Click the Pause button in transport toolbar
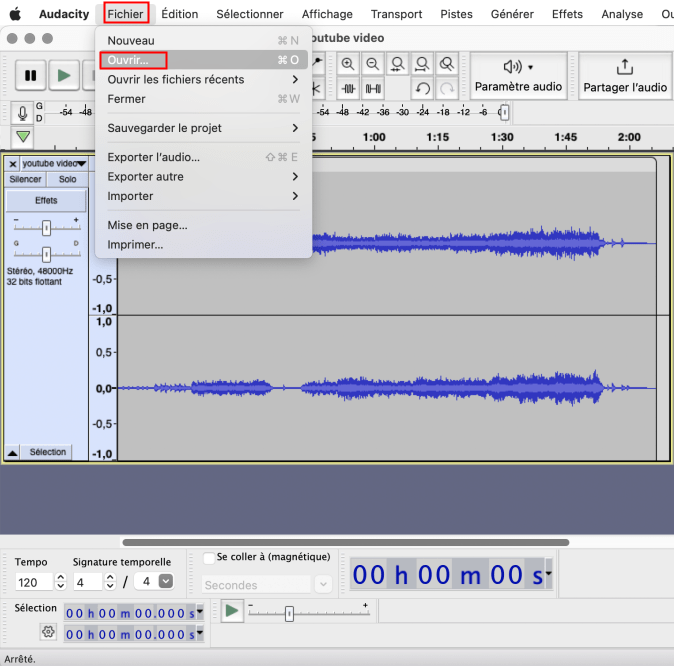This screenshot has width=674, height=666. coord(31,76)
